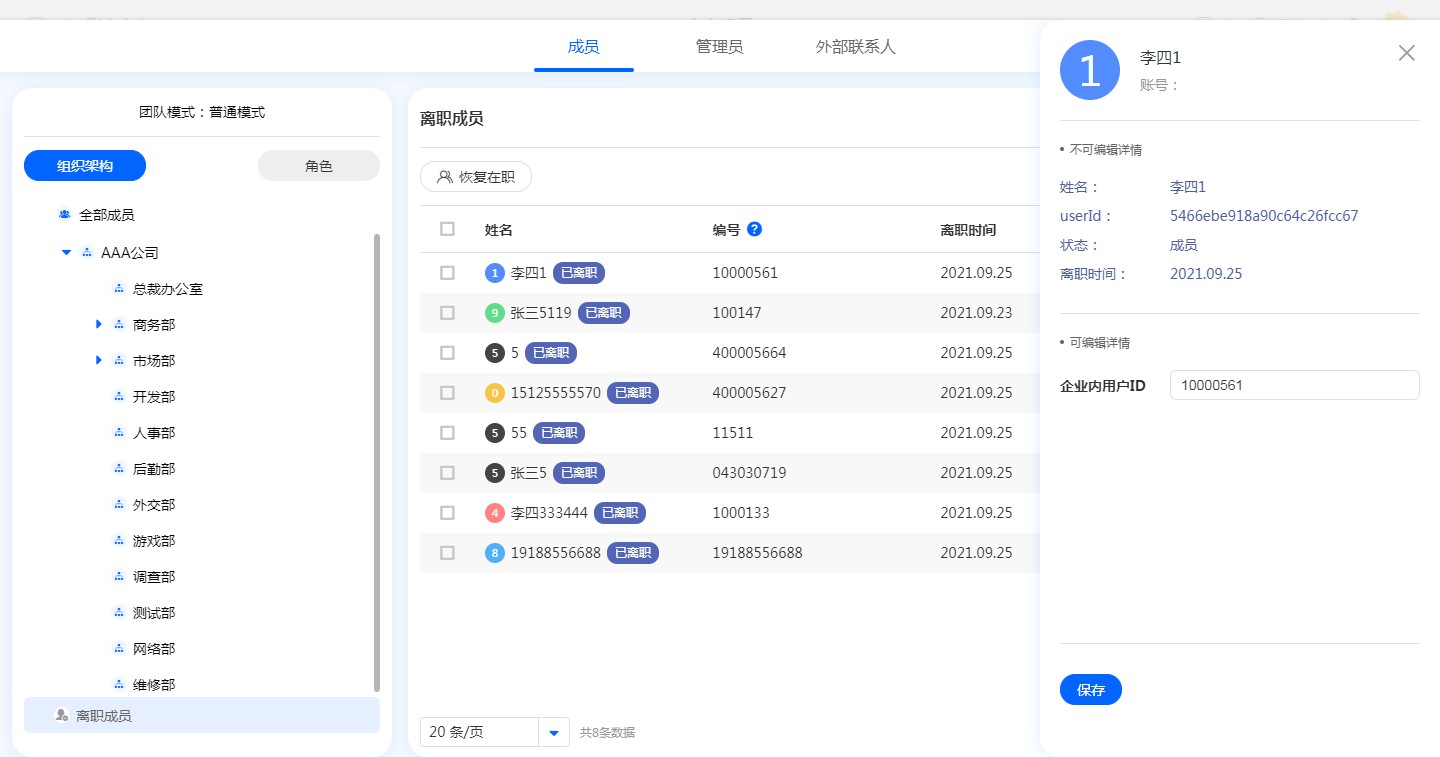Collapse the AAA公司 tree node
This screenshot has width=1440, height=757.
[x=67, y=253]
